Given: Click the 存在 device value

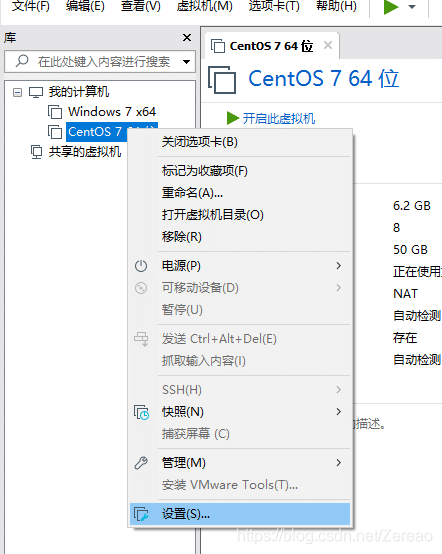Looking at the screenshot, I should 405,338.
